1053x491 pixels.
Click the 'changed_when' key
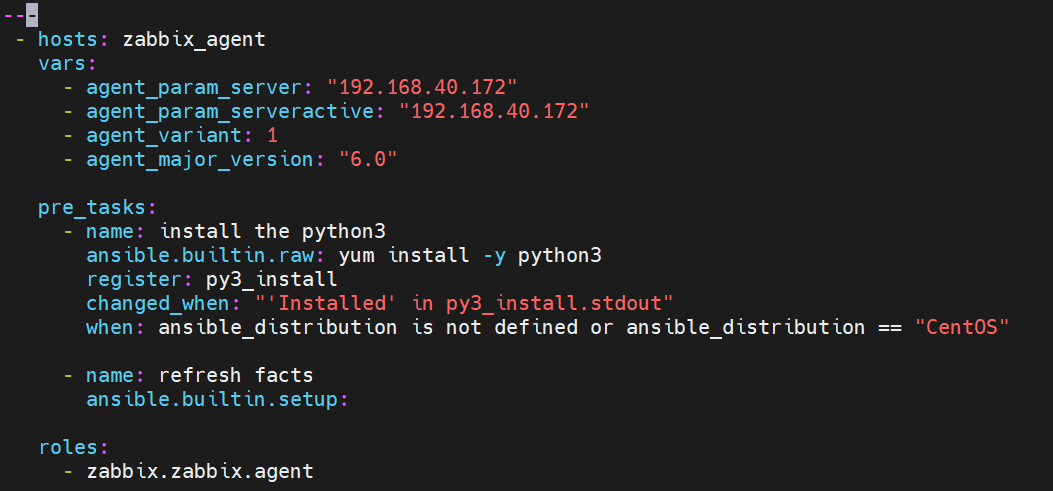pyautogui.click(x=158, y=304)
